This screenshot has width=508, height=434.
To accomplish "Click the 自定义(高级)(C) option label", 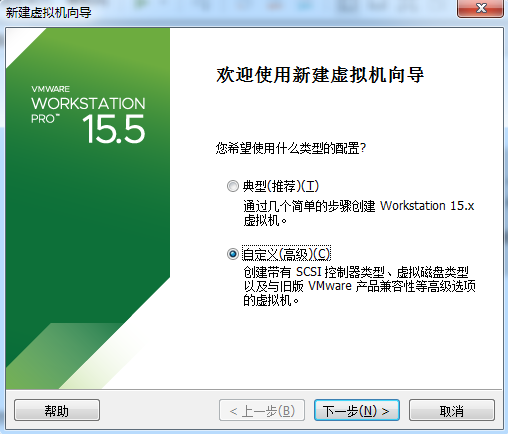I will click(286, 254).
